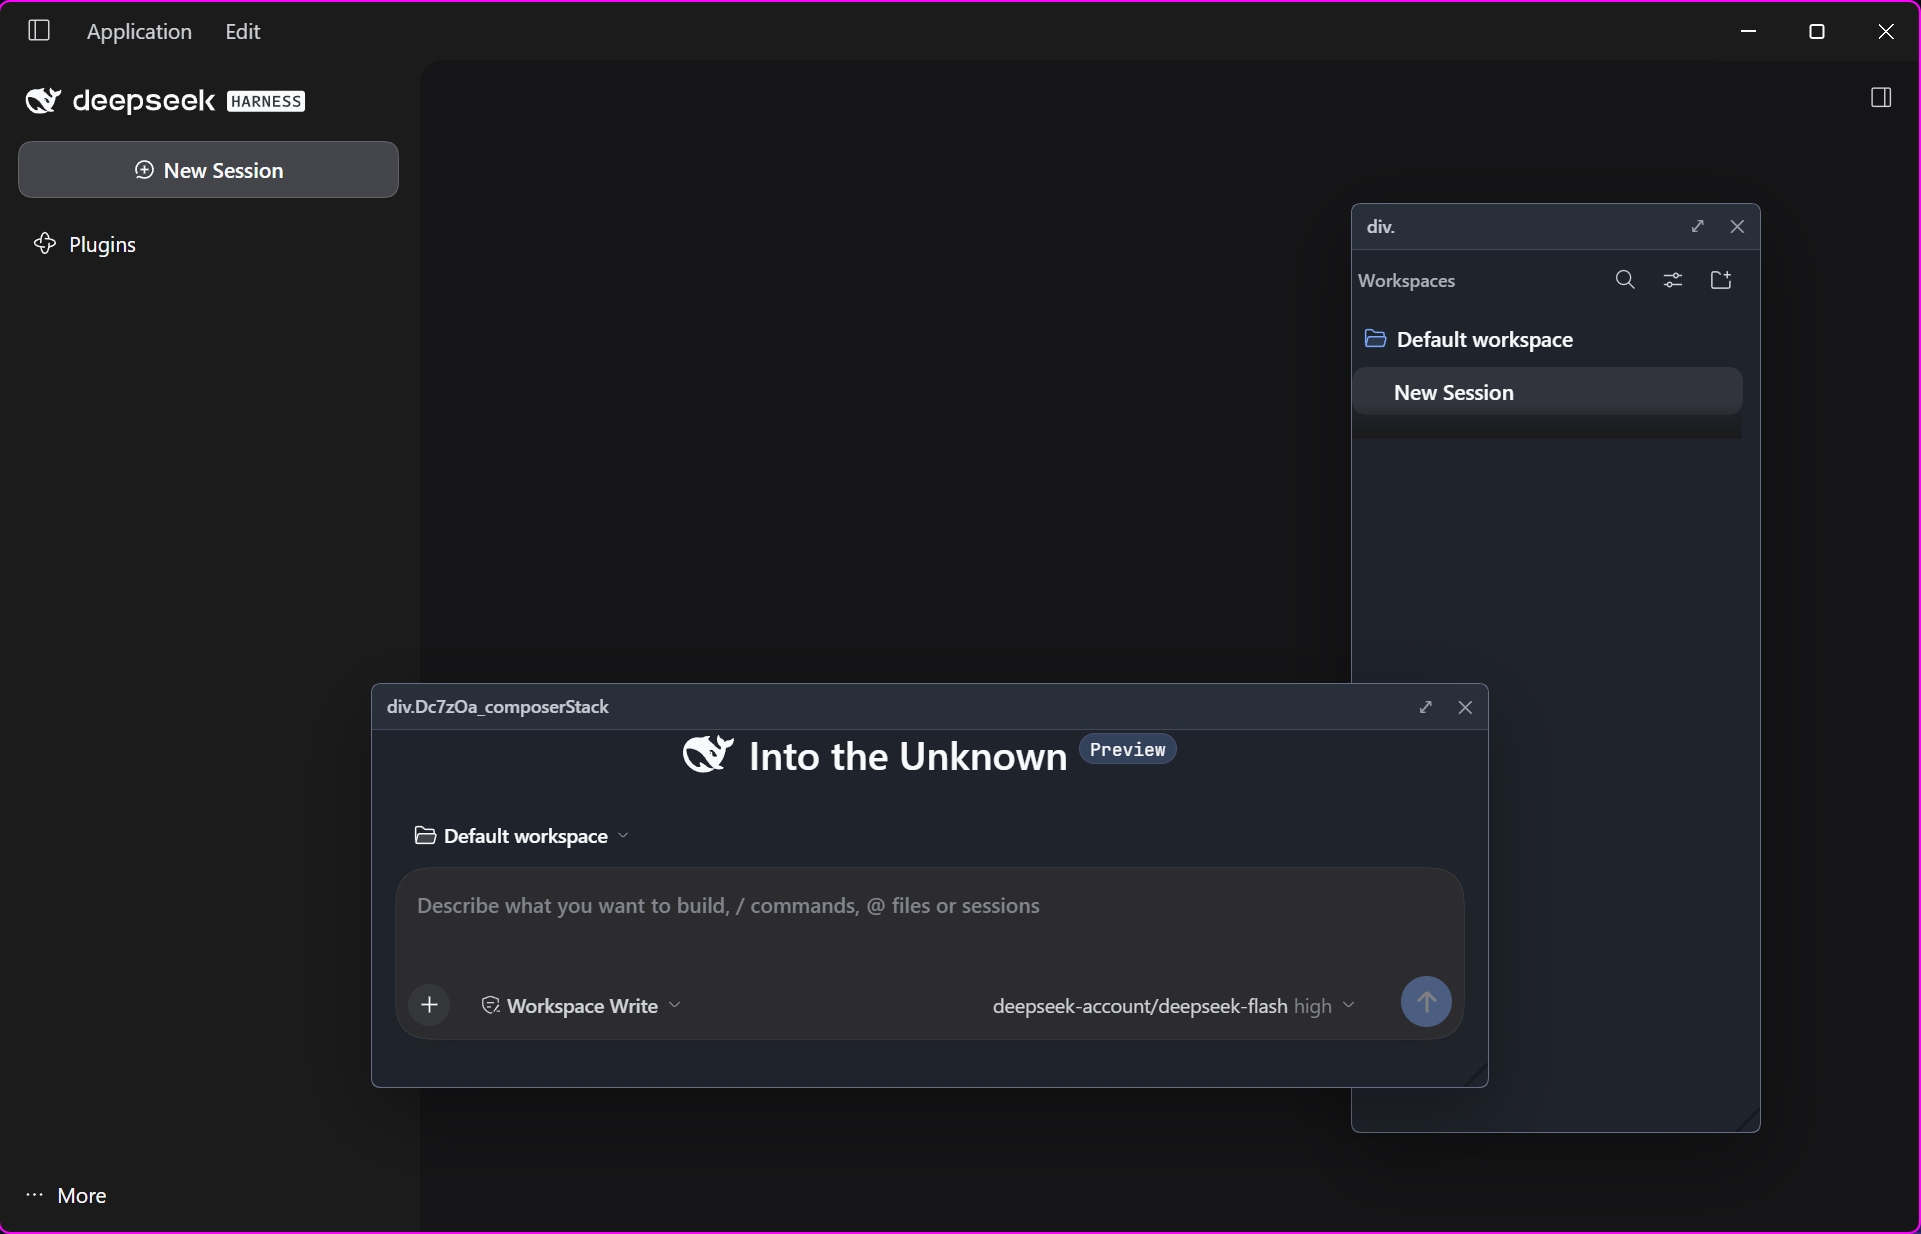Open the Plugins page
Screen dimensions: 1921x1234
[x=85, y=244]
